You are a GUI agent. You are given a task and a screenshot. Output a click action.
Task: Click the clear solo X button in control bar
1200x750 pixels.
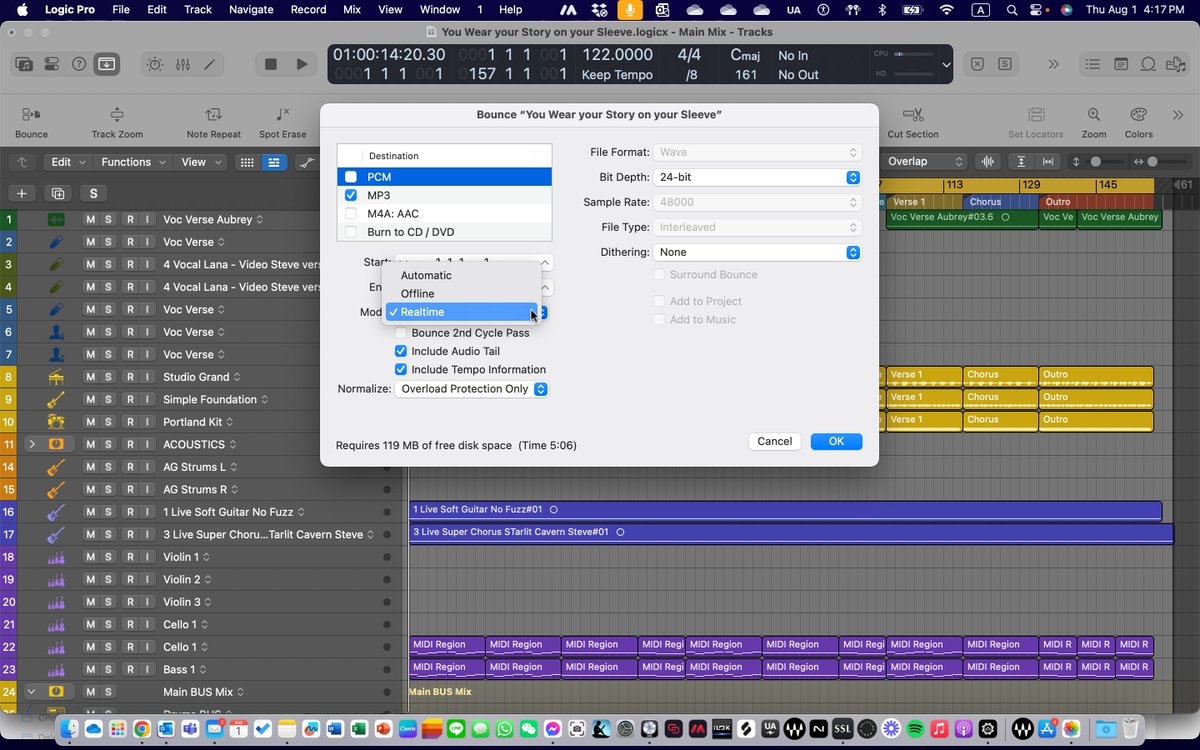pos(978,64)
